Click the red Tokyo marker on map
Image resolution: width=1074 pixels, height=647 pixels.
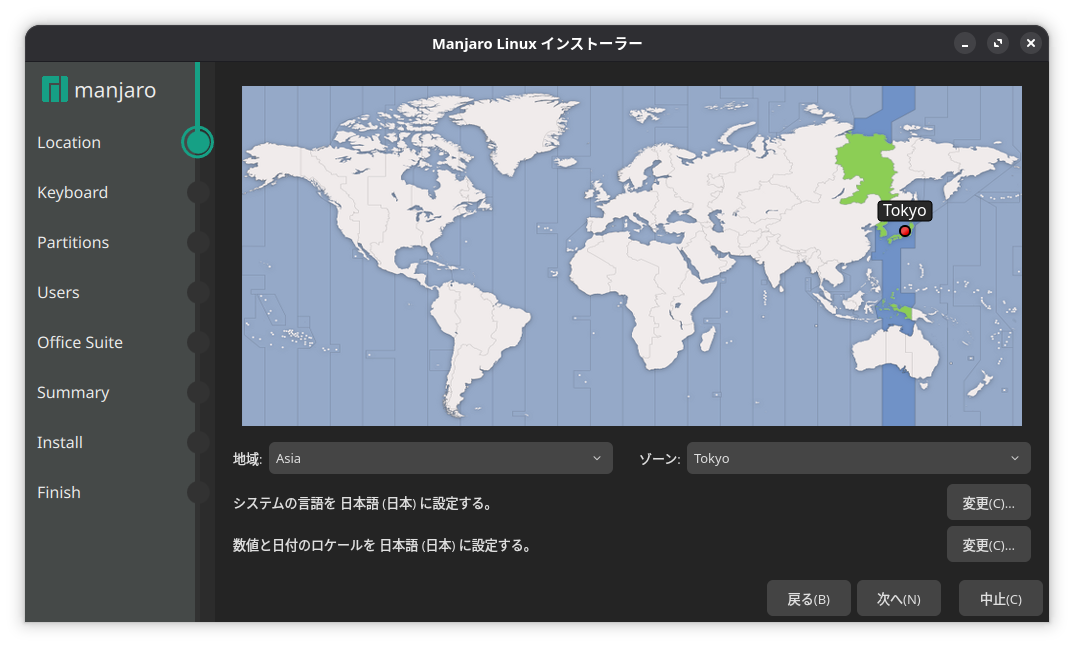click(x=905, y=231)
